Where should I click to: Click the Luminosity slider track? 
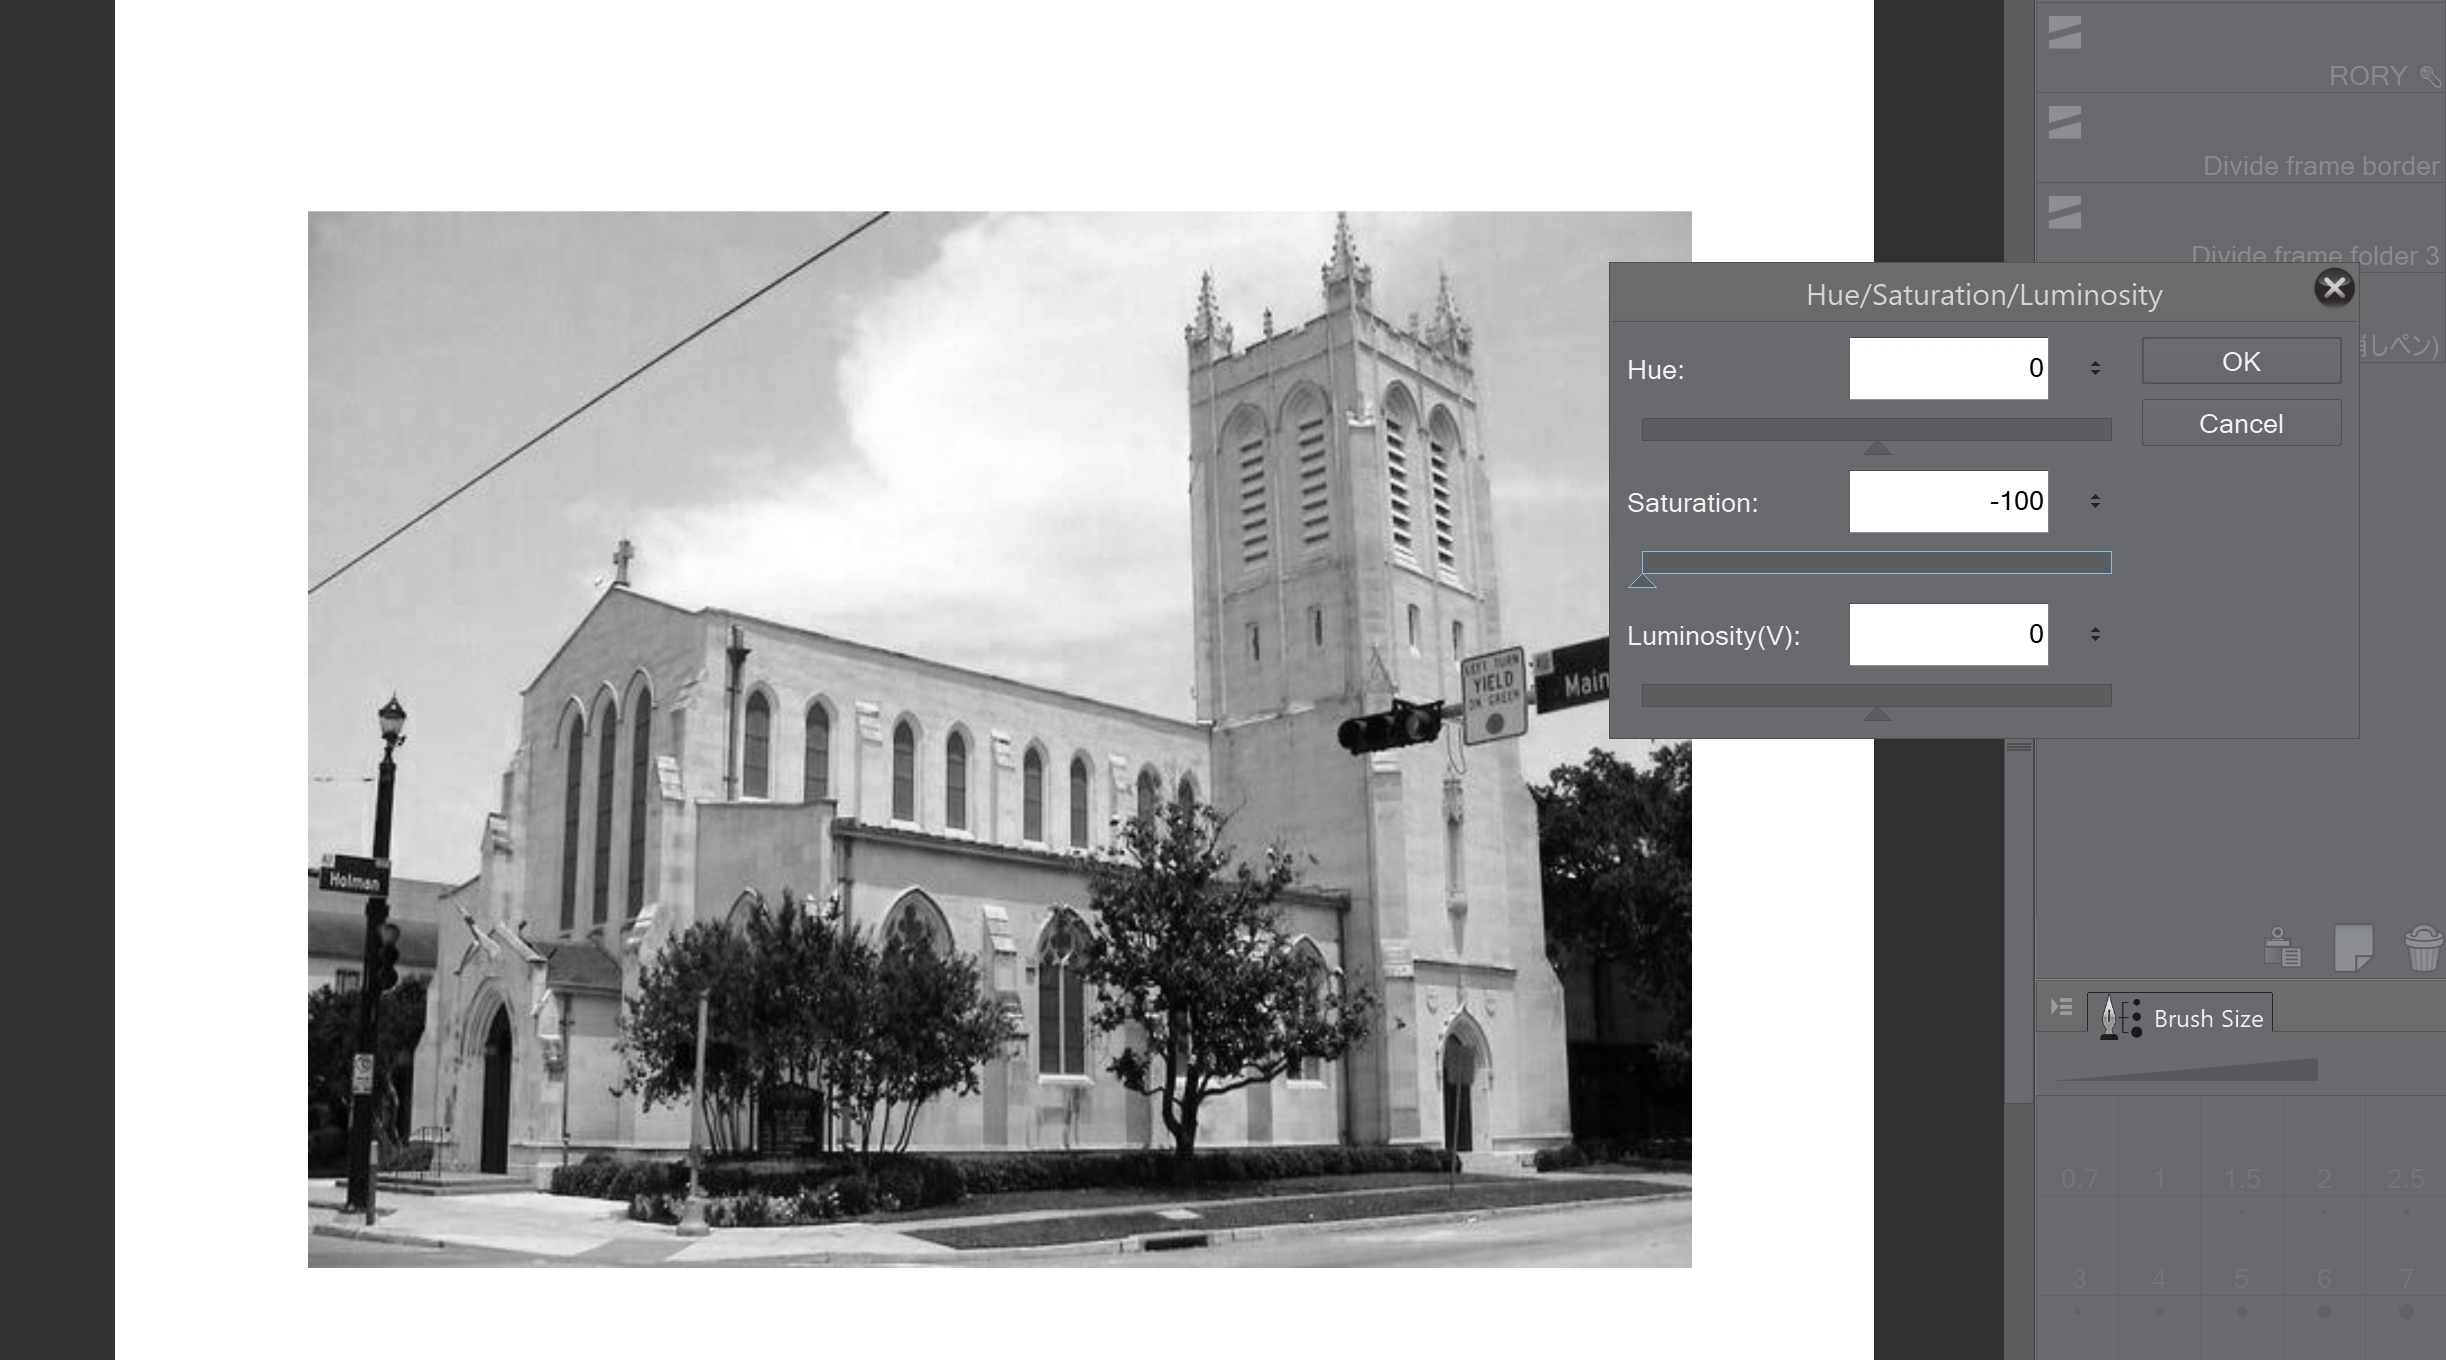pyautogui.click(x=1876, y=695)
